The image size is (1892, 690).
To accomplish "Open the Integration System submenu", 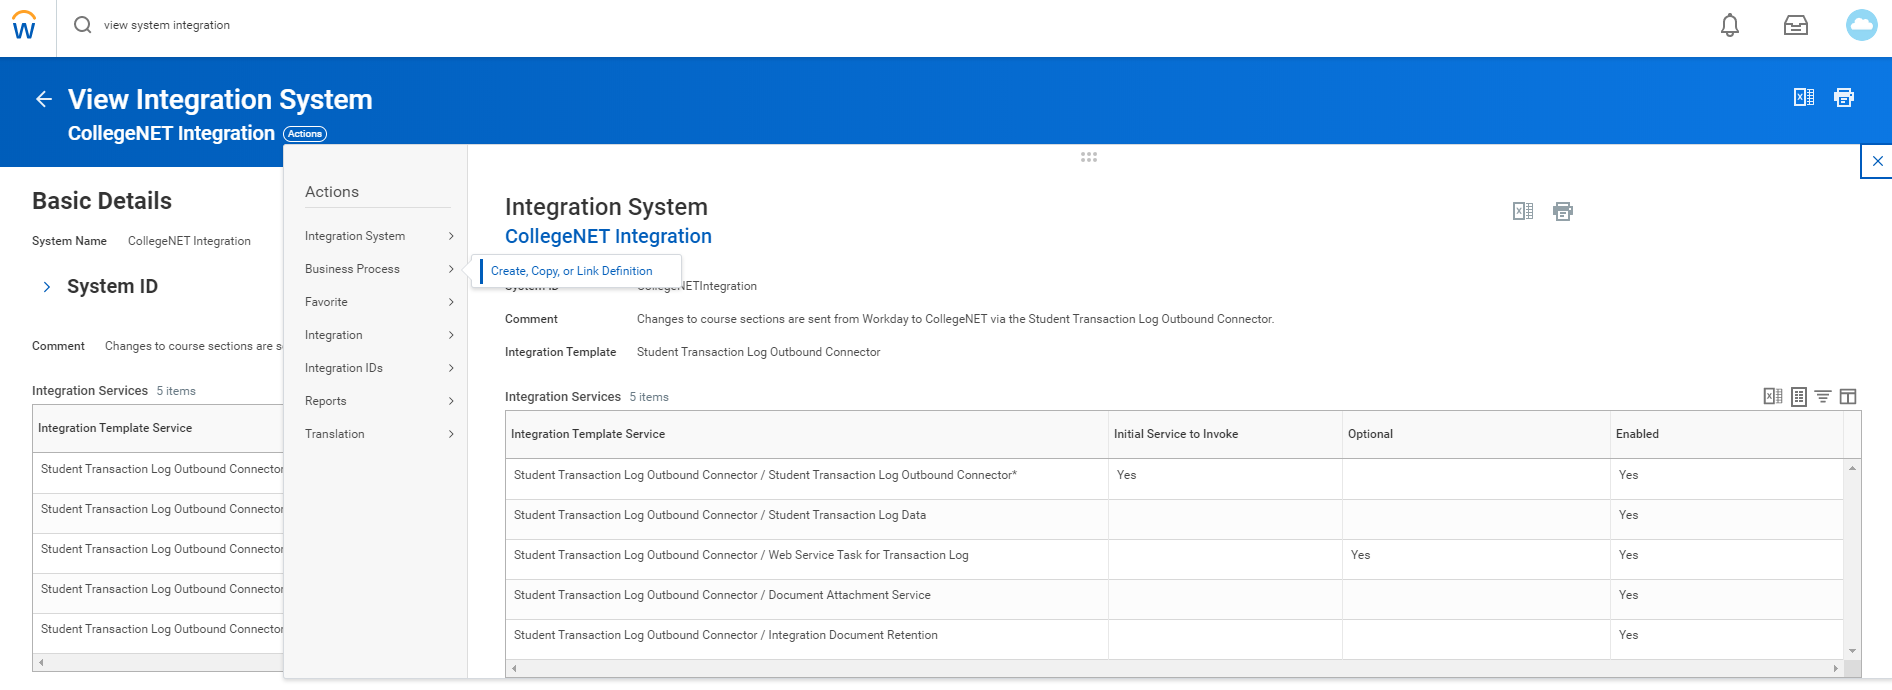I will [379, 236].
